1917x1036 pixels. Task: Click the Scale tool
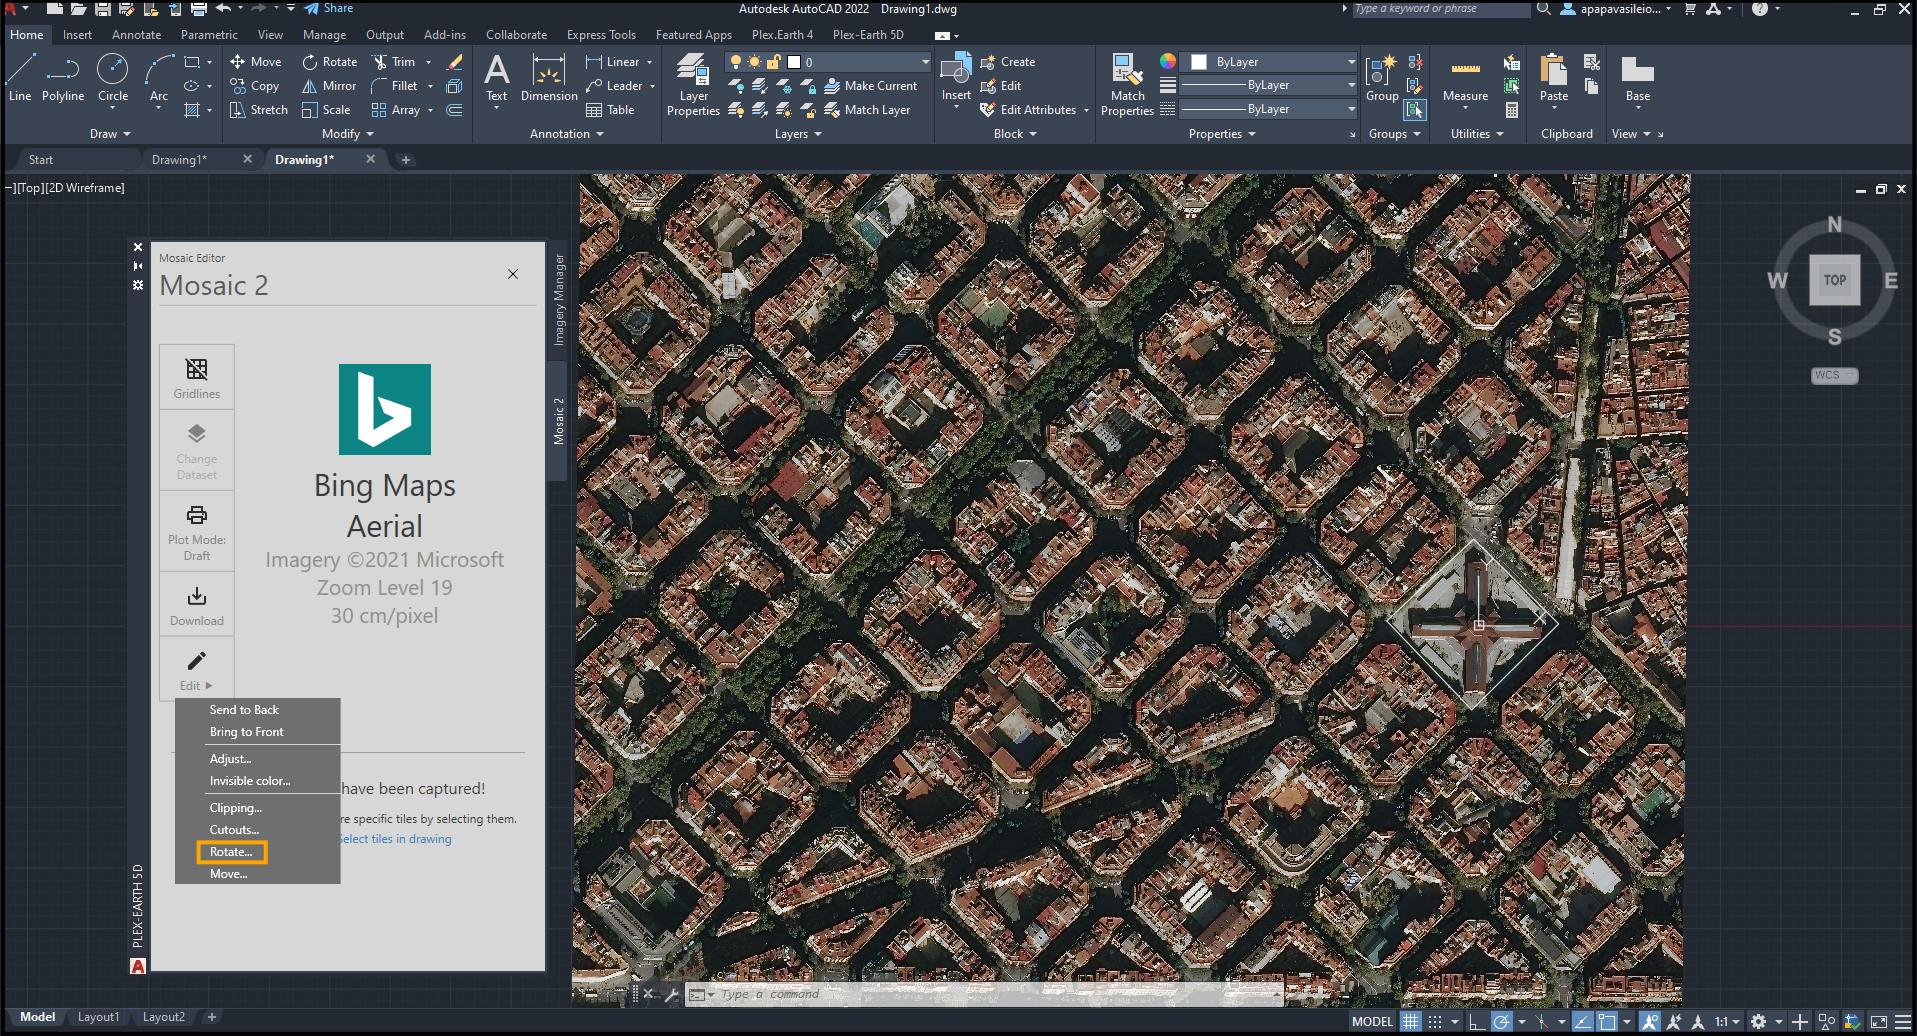tap(326, 110)
